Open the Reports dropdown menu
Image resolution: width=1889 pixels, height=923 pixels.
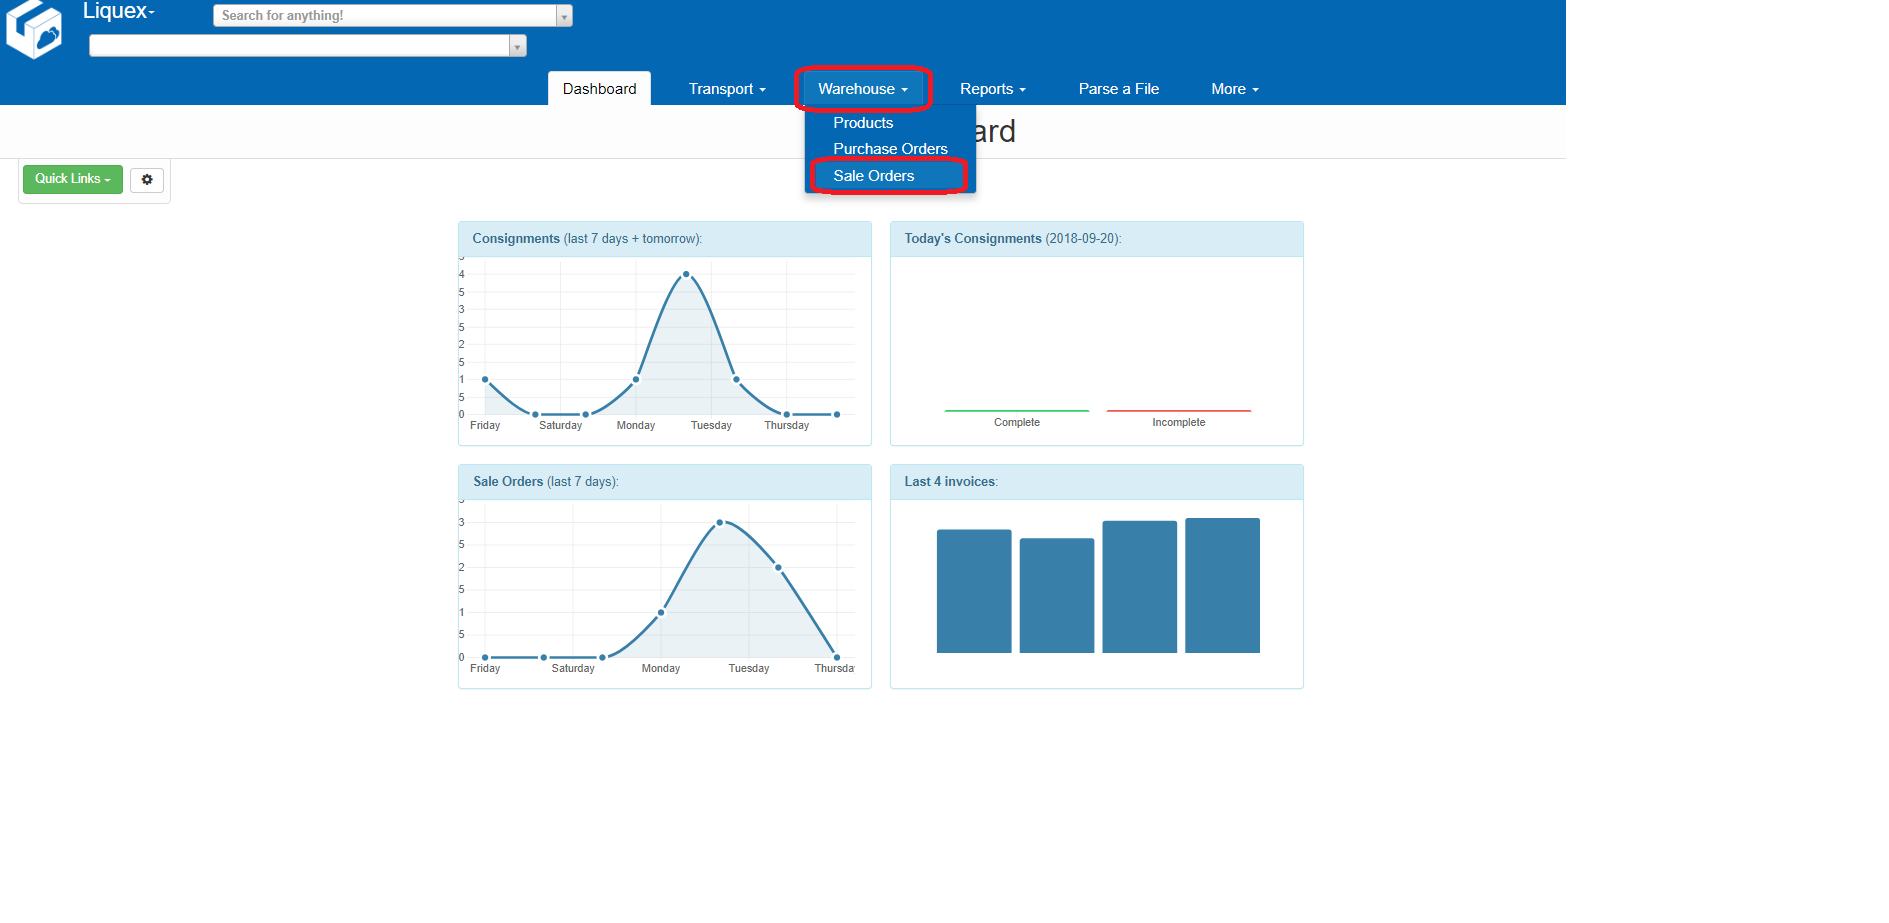pyautogui.click(x=992, y=89)
